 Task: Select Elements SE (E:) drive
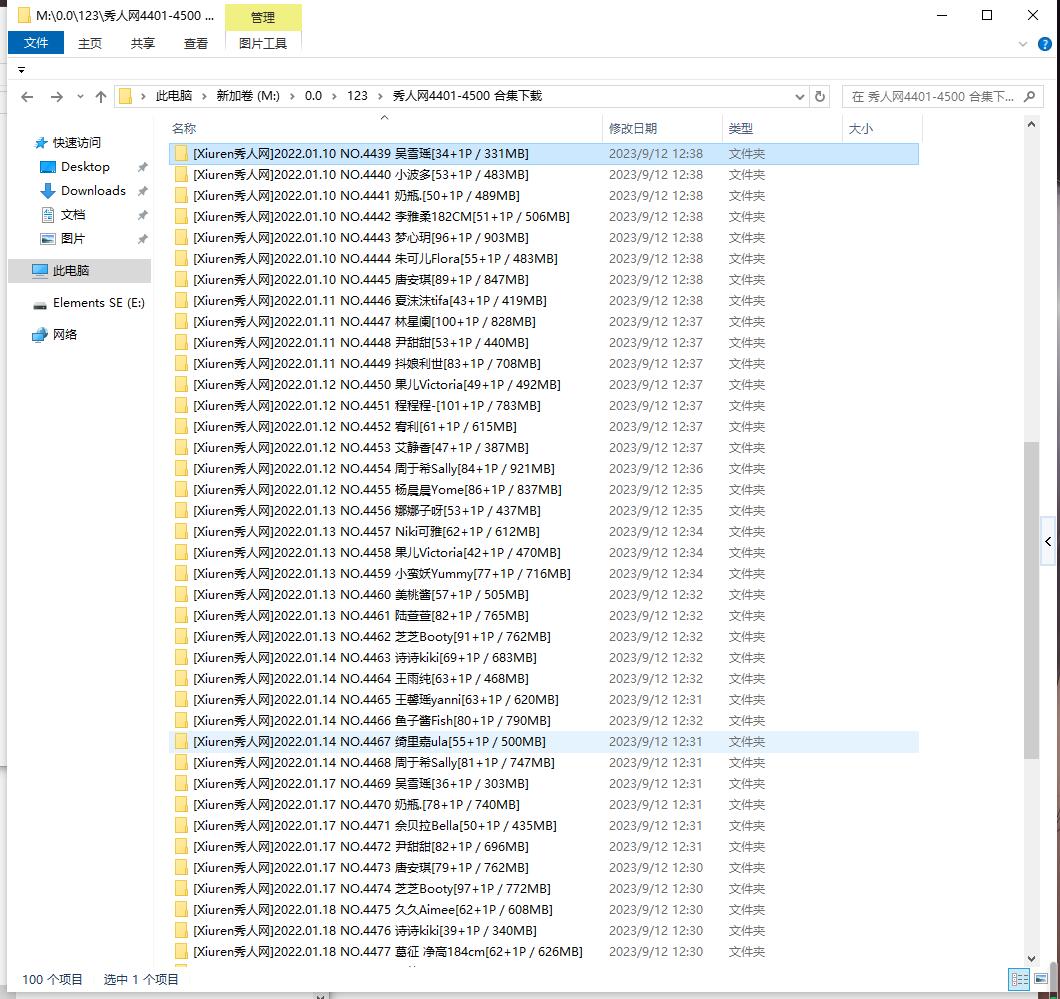coord(98,303)
